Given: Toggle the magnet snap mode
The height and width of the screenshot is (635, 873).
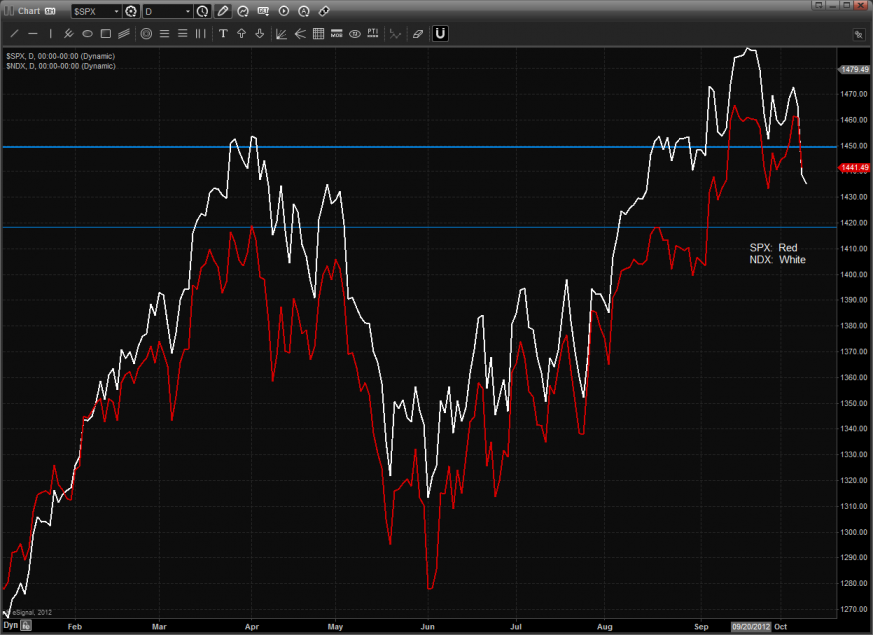Looking at the screenshot, I should click(x=440, y=34).
